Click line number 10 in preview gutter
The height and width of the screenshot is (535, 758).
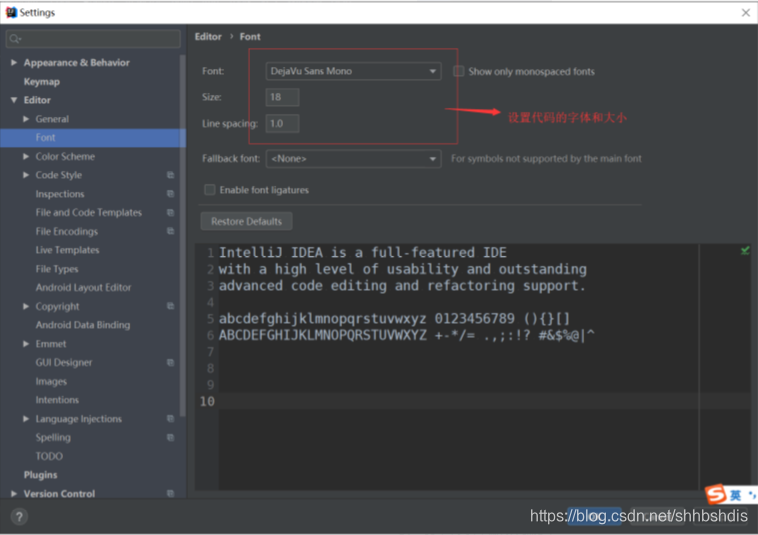[207, 401]
